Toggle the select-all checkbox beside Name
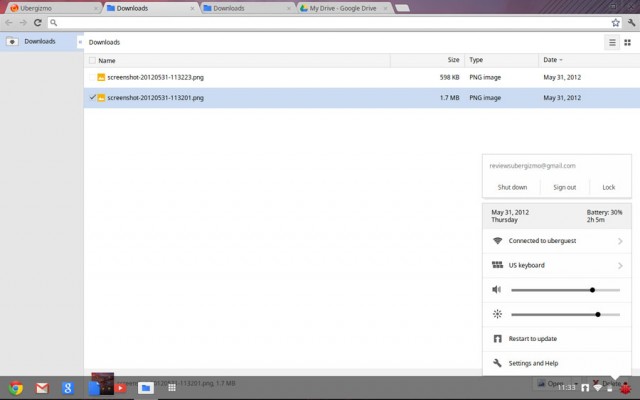The height and width of the screenshot is (400, 640). pyautogui.click(x=93, y=60)
